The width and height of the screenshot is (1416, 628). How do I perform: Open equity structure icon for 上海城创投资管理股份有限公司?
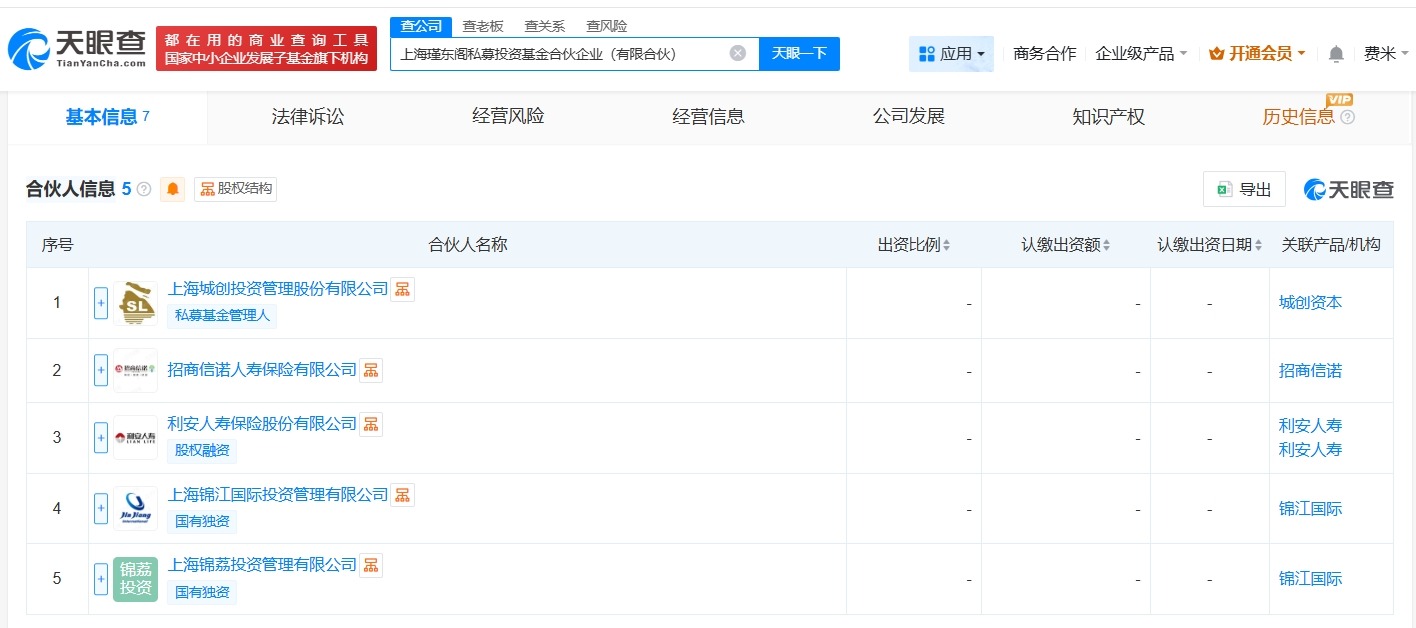[x=402, y=289]
